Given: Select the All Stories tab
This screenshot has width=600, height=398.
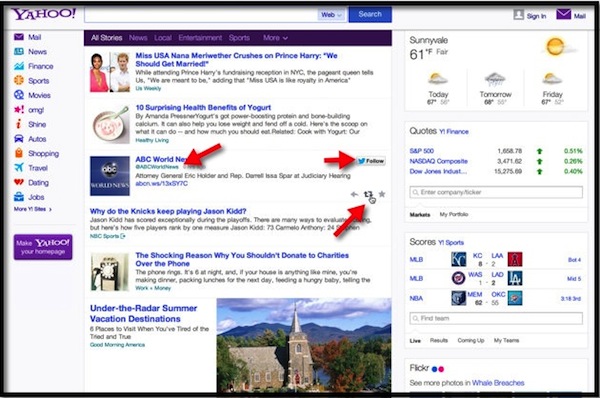Looking at the screenshot, I should pyautogui.click(x=106, y=38).
